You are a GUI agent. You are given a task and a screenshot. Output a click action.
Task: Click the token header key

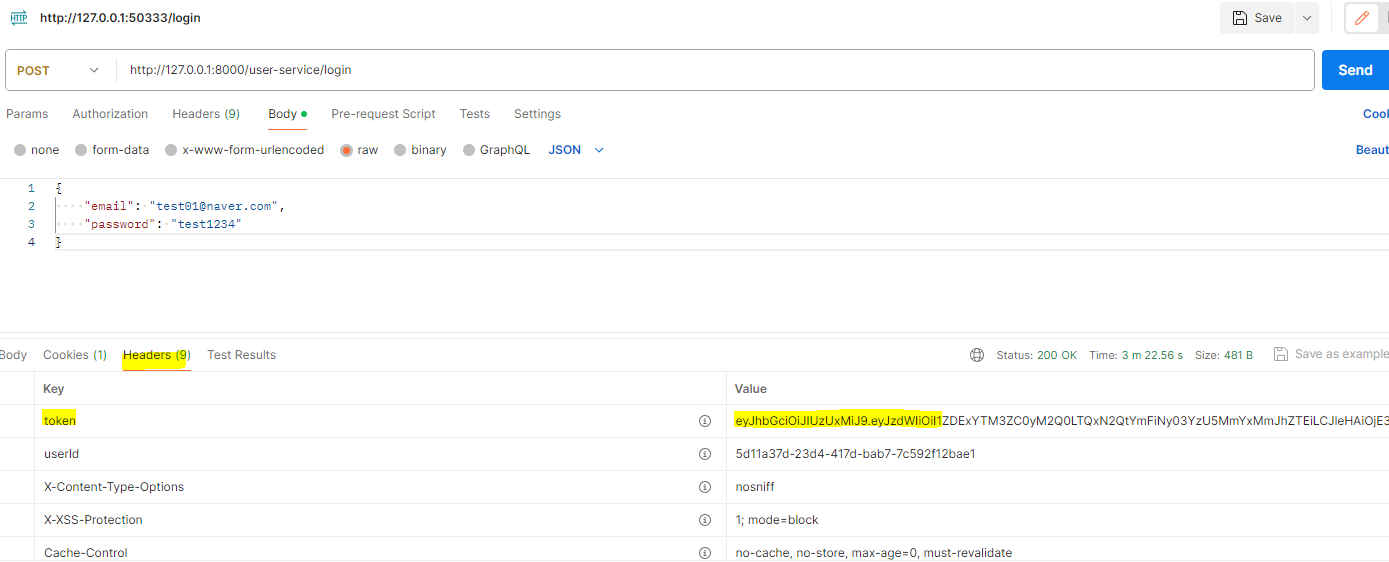(x=60, y=421)
